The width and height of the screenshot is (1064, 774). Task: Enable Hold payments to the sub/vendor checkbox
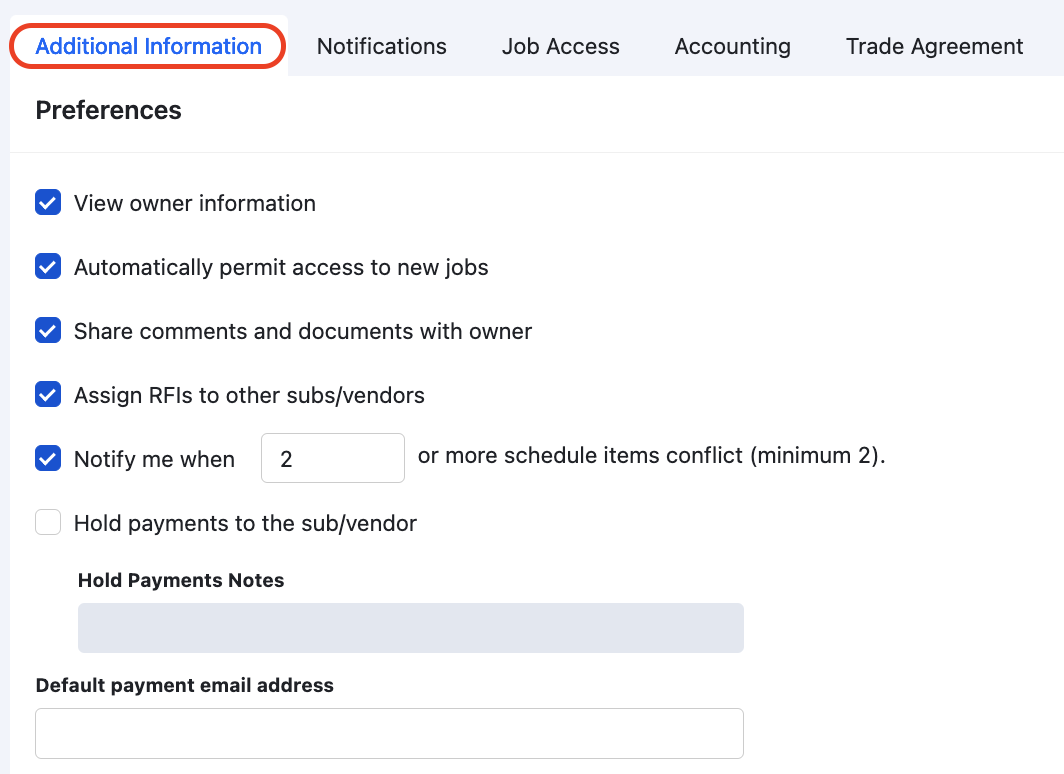48,522
